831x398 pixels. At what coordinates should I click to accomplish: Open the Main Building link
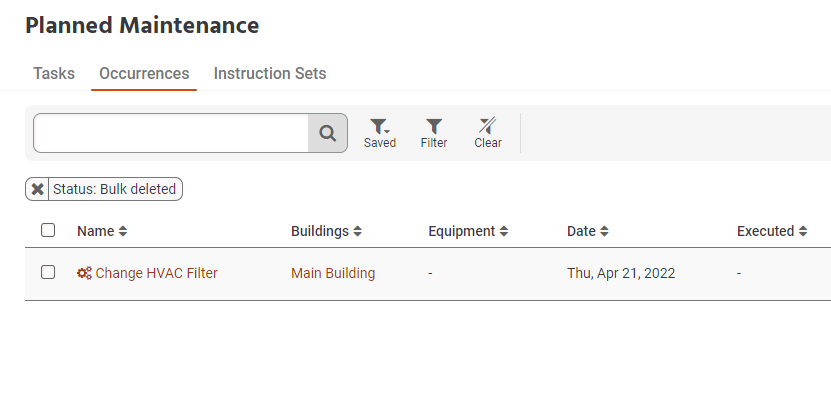tap(333, 273)
